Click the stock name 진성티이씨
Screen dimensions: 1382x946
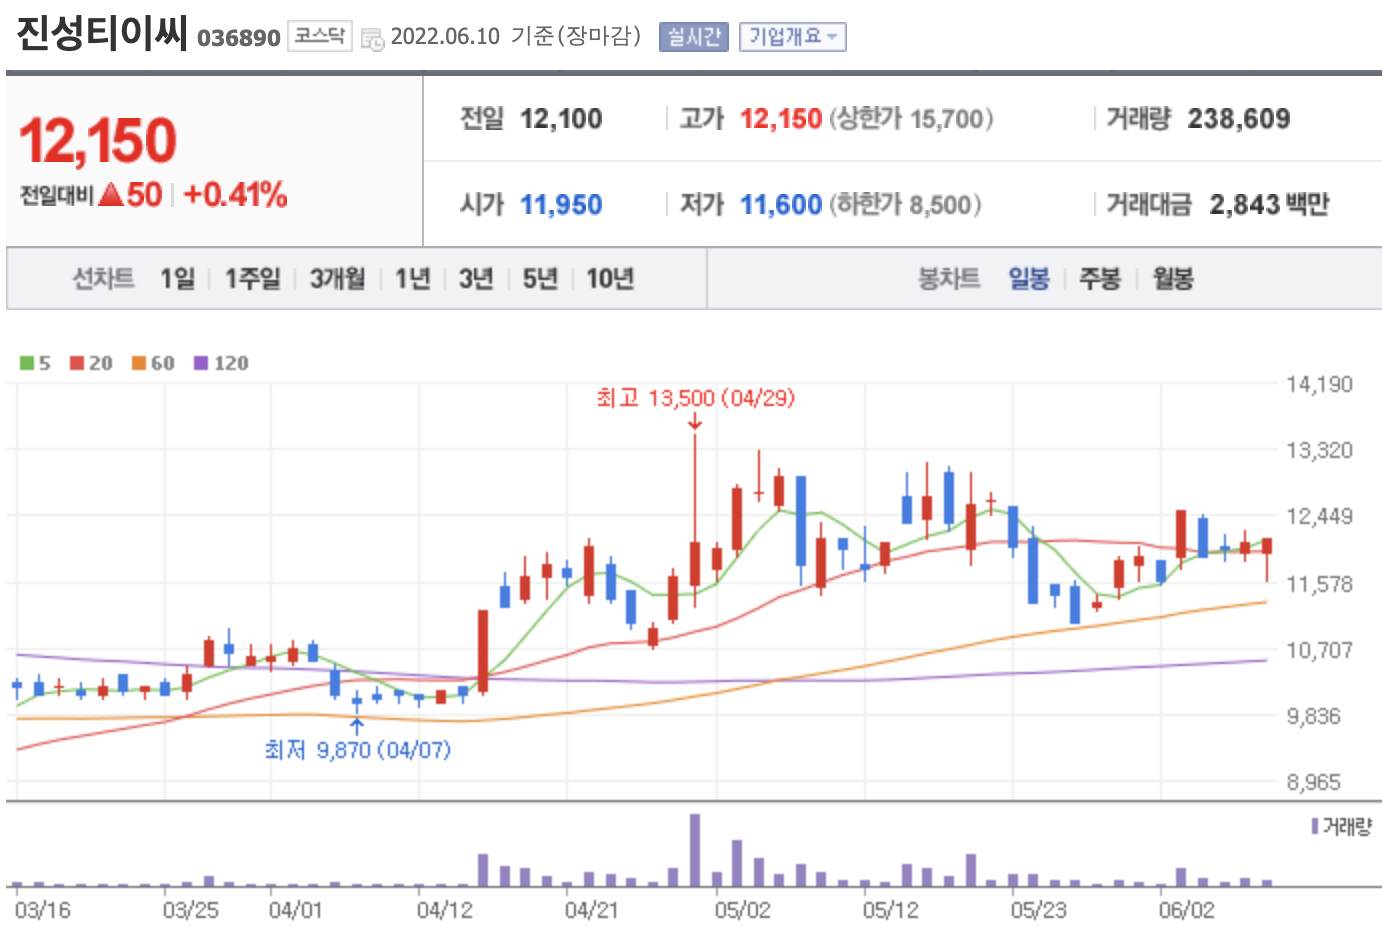click(102, 33)
